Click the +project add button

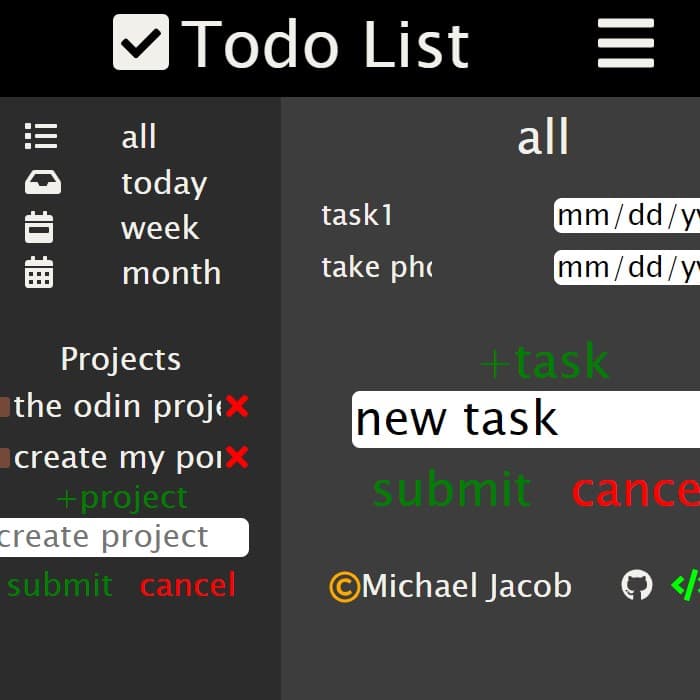122,498
